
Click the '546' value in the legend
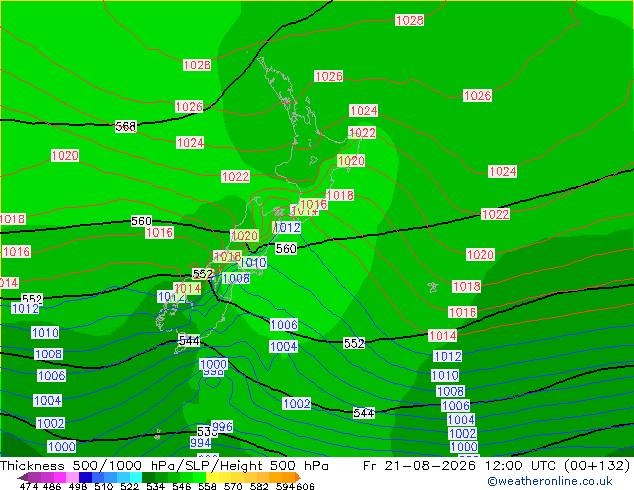click(181, 486)
